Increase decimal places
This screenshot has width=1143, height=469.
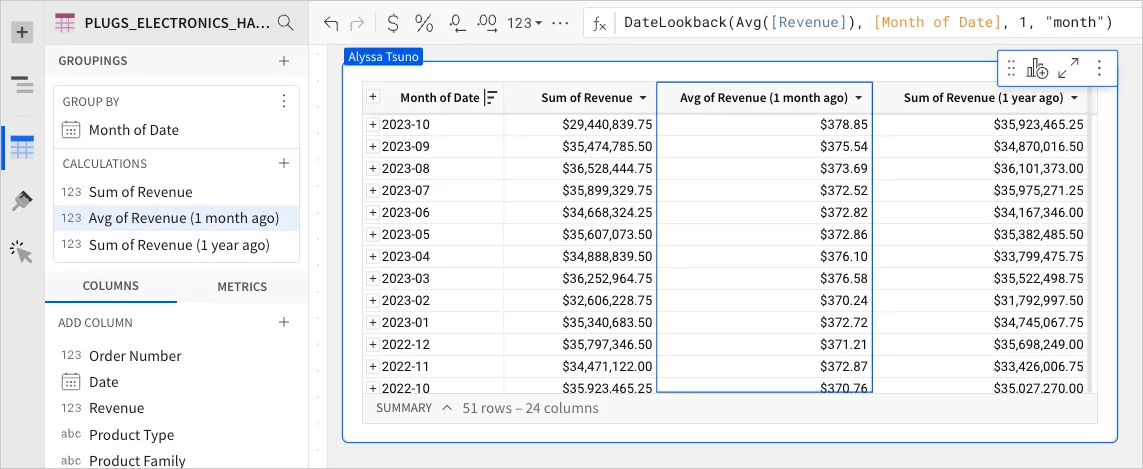click(x=487, y=23)
